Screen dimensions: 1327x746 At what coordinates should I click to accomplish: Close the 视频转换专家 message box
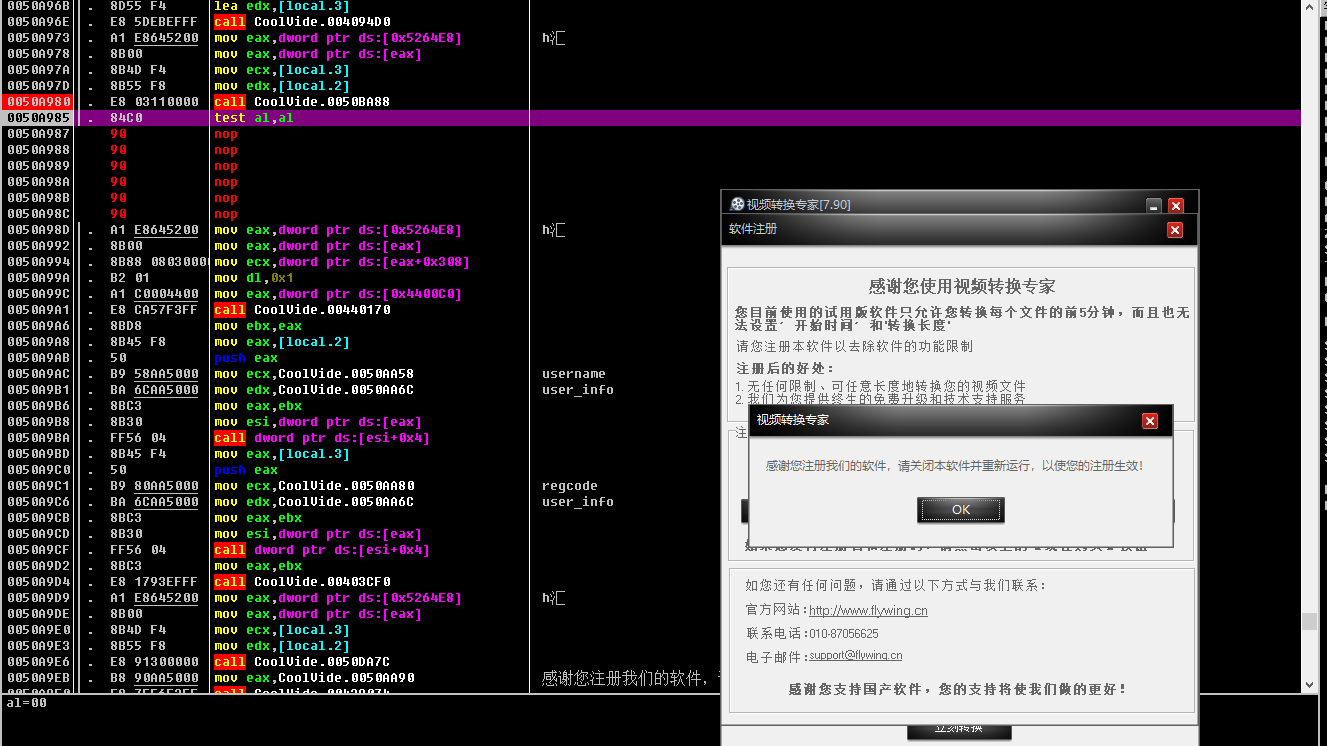point(1150,421)
